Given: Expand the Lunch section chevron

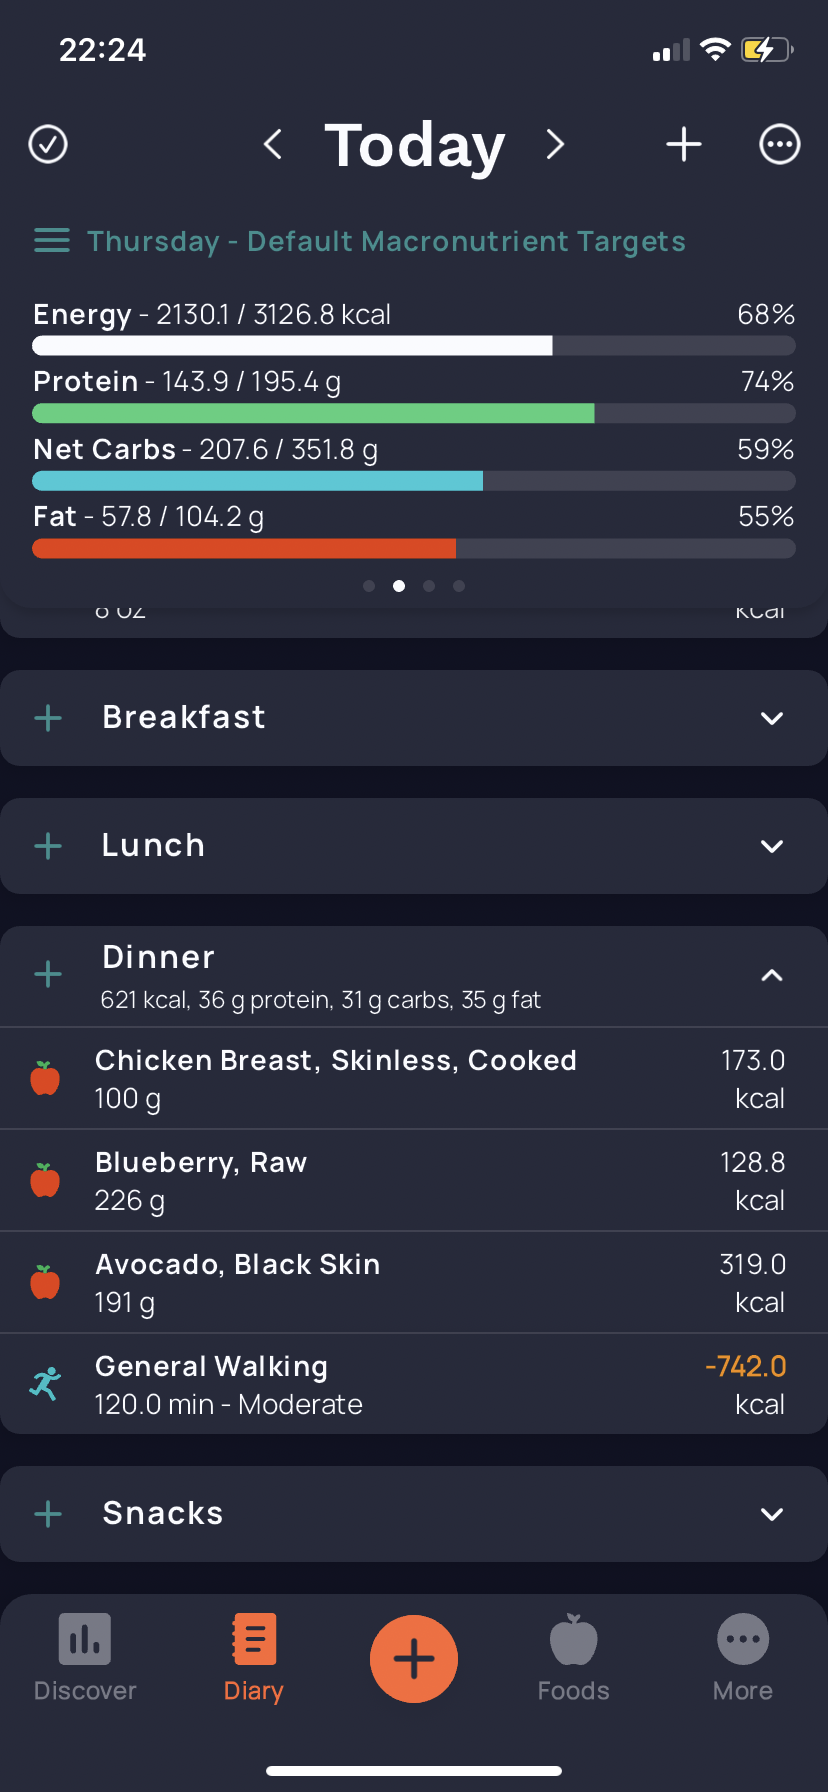Looking at the screenshot, I should (x=772, y=846).
